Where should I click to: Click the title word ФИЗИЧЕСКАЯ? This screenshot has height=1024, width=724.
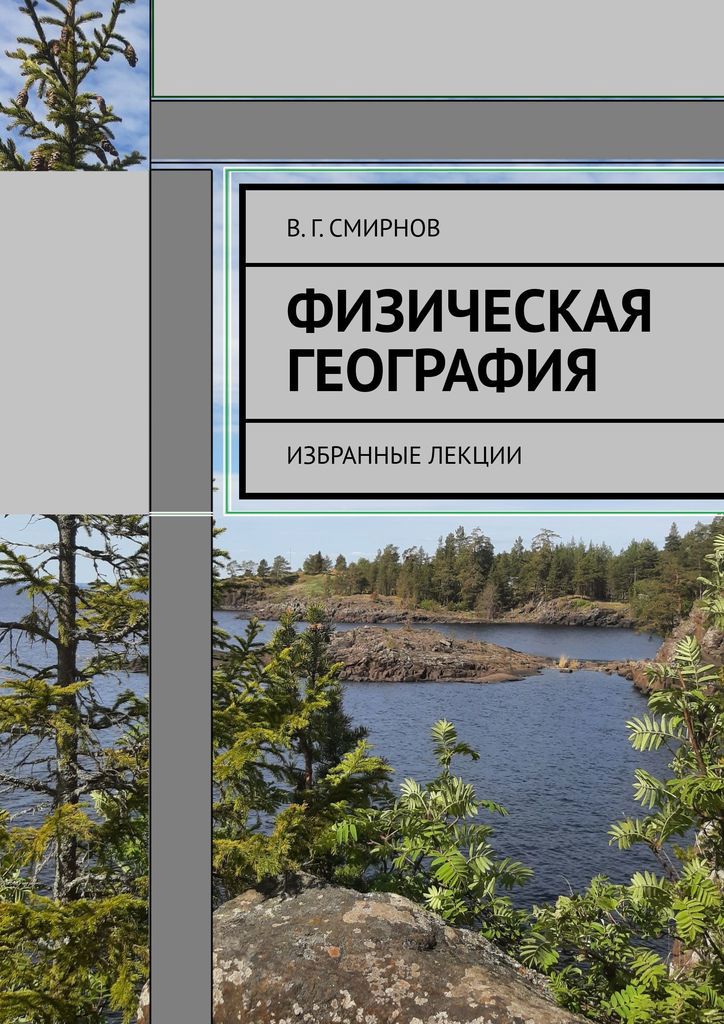click(x=469, y=310)
